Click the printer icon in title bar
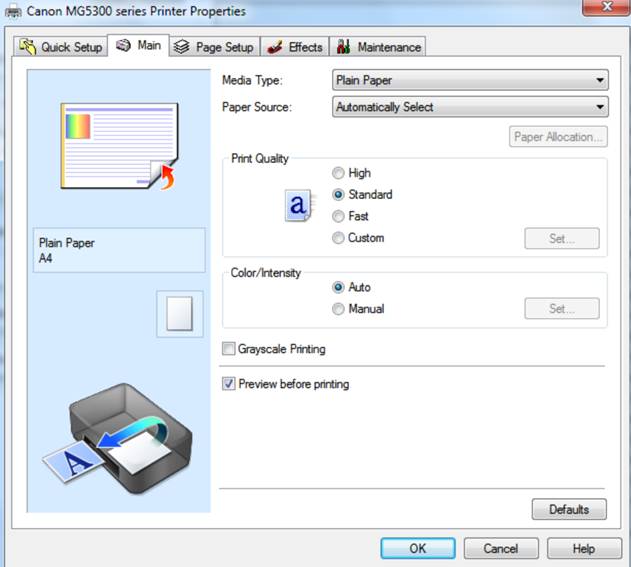 click(13, 11)
